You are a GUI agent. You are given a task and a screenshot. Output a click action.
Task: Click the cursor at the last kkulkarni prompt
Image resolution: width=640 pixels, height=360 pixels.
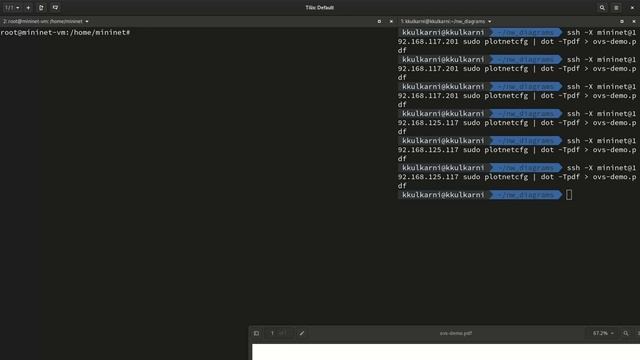(569, 195)
